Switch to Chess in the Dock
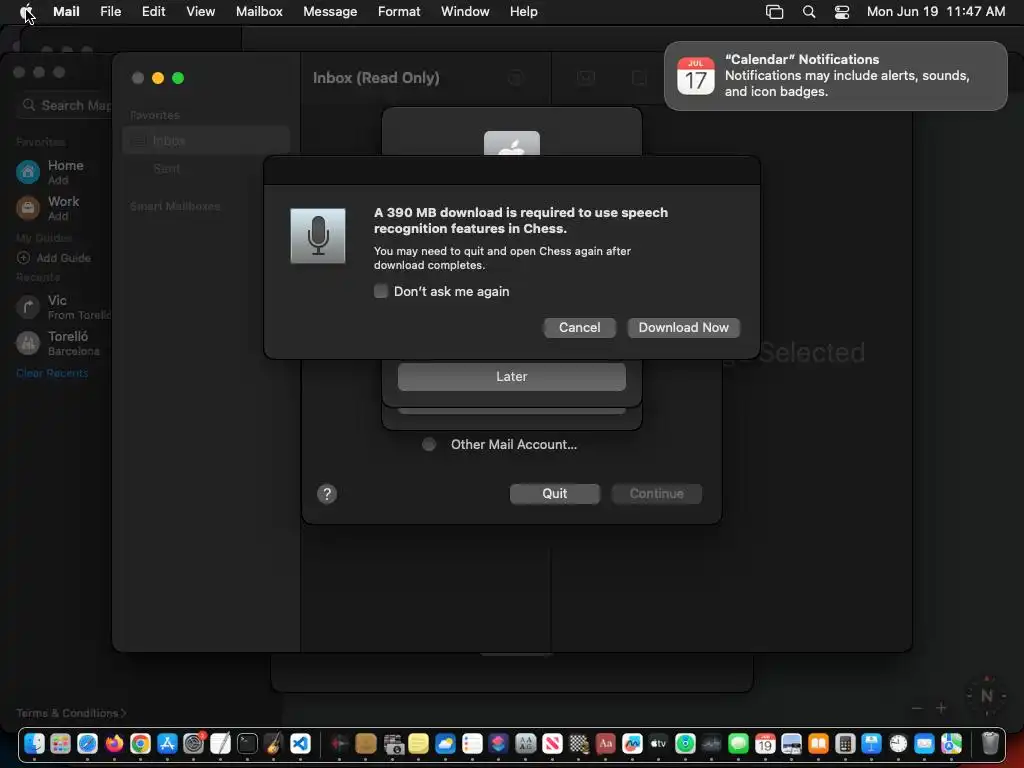 [579, 743]
